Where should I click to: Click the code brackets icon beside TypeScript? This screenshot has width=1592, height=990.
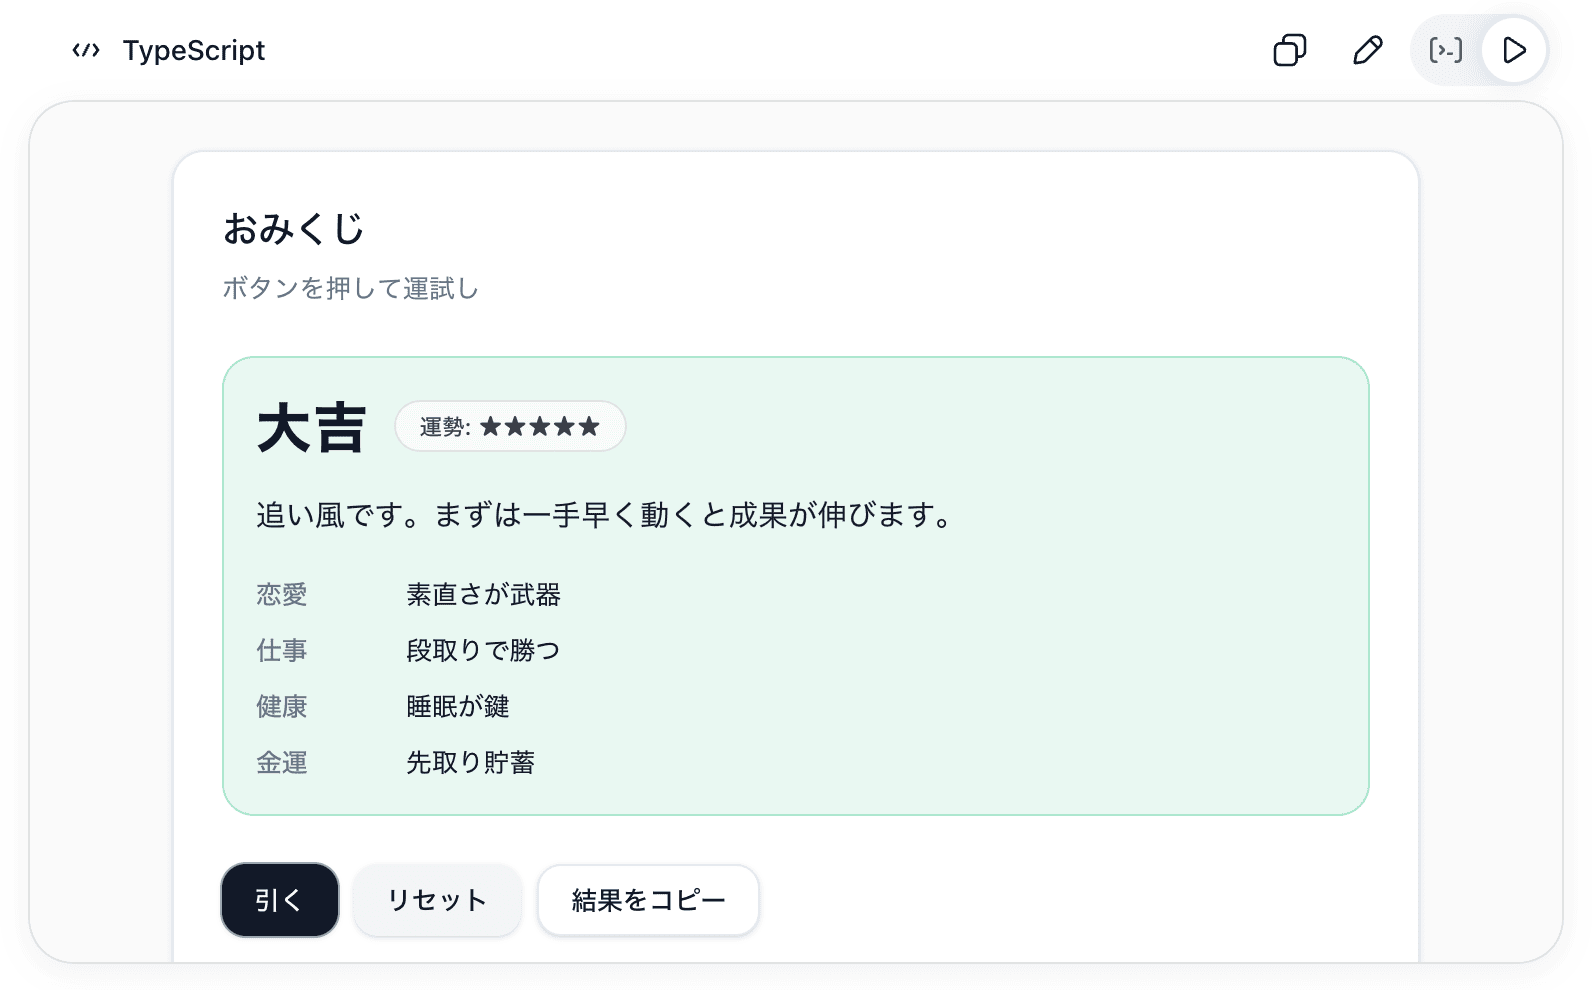pyautogui.click(x=87, y=50)
